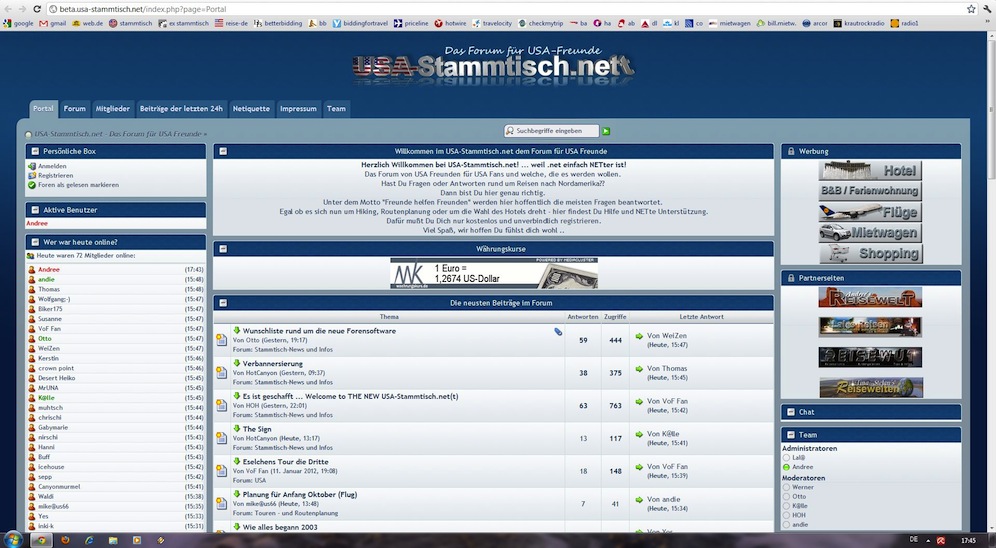This screenshot has height=548, width=996.
Task: Click the green checkmark mark-forums-read icon
Action: tap(32, 184)
